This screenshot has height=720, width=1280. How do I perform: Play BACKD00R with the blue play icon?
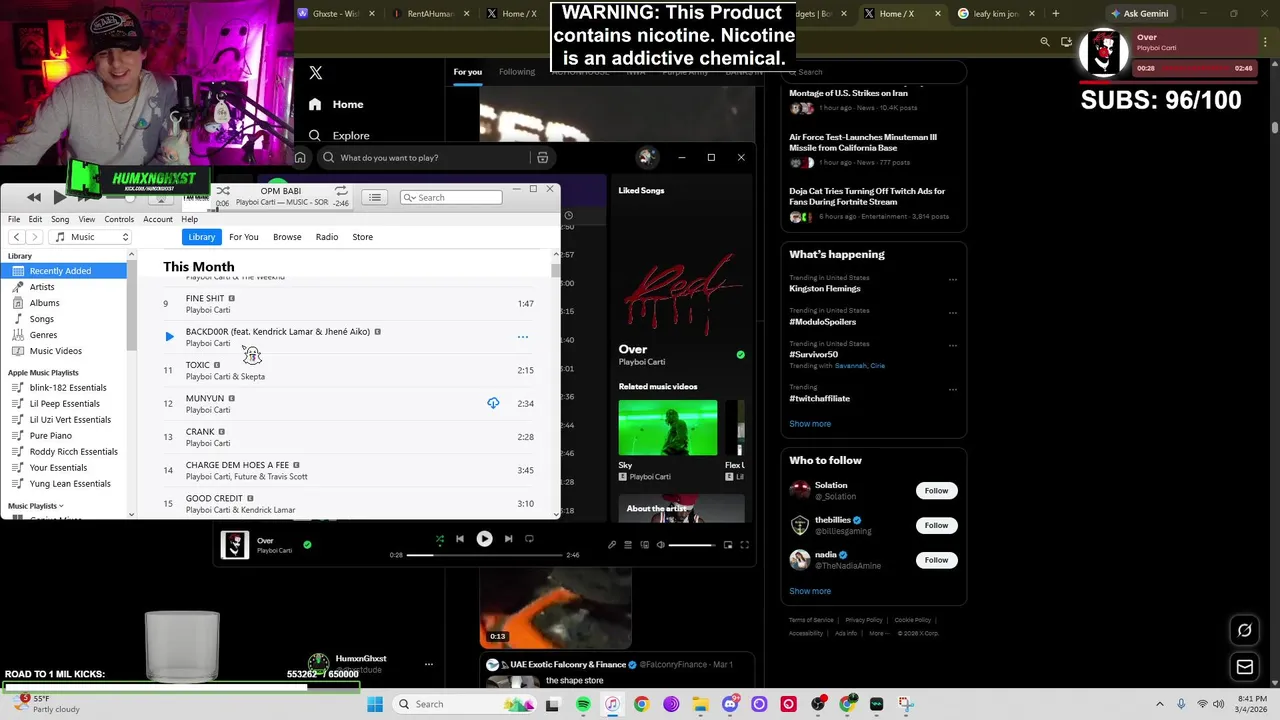pos(169,337)
